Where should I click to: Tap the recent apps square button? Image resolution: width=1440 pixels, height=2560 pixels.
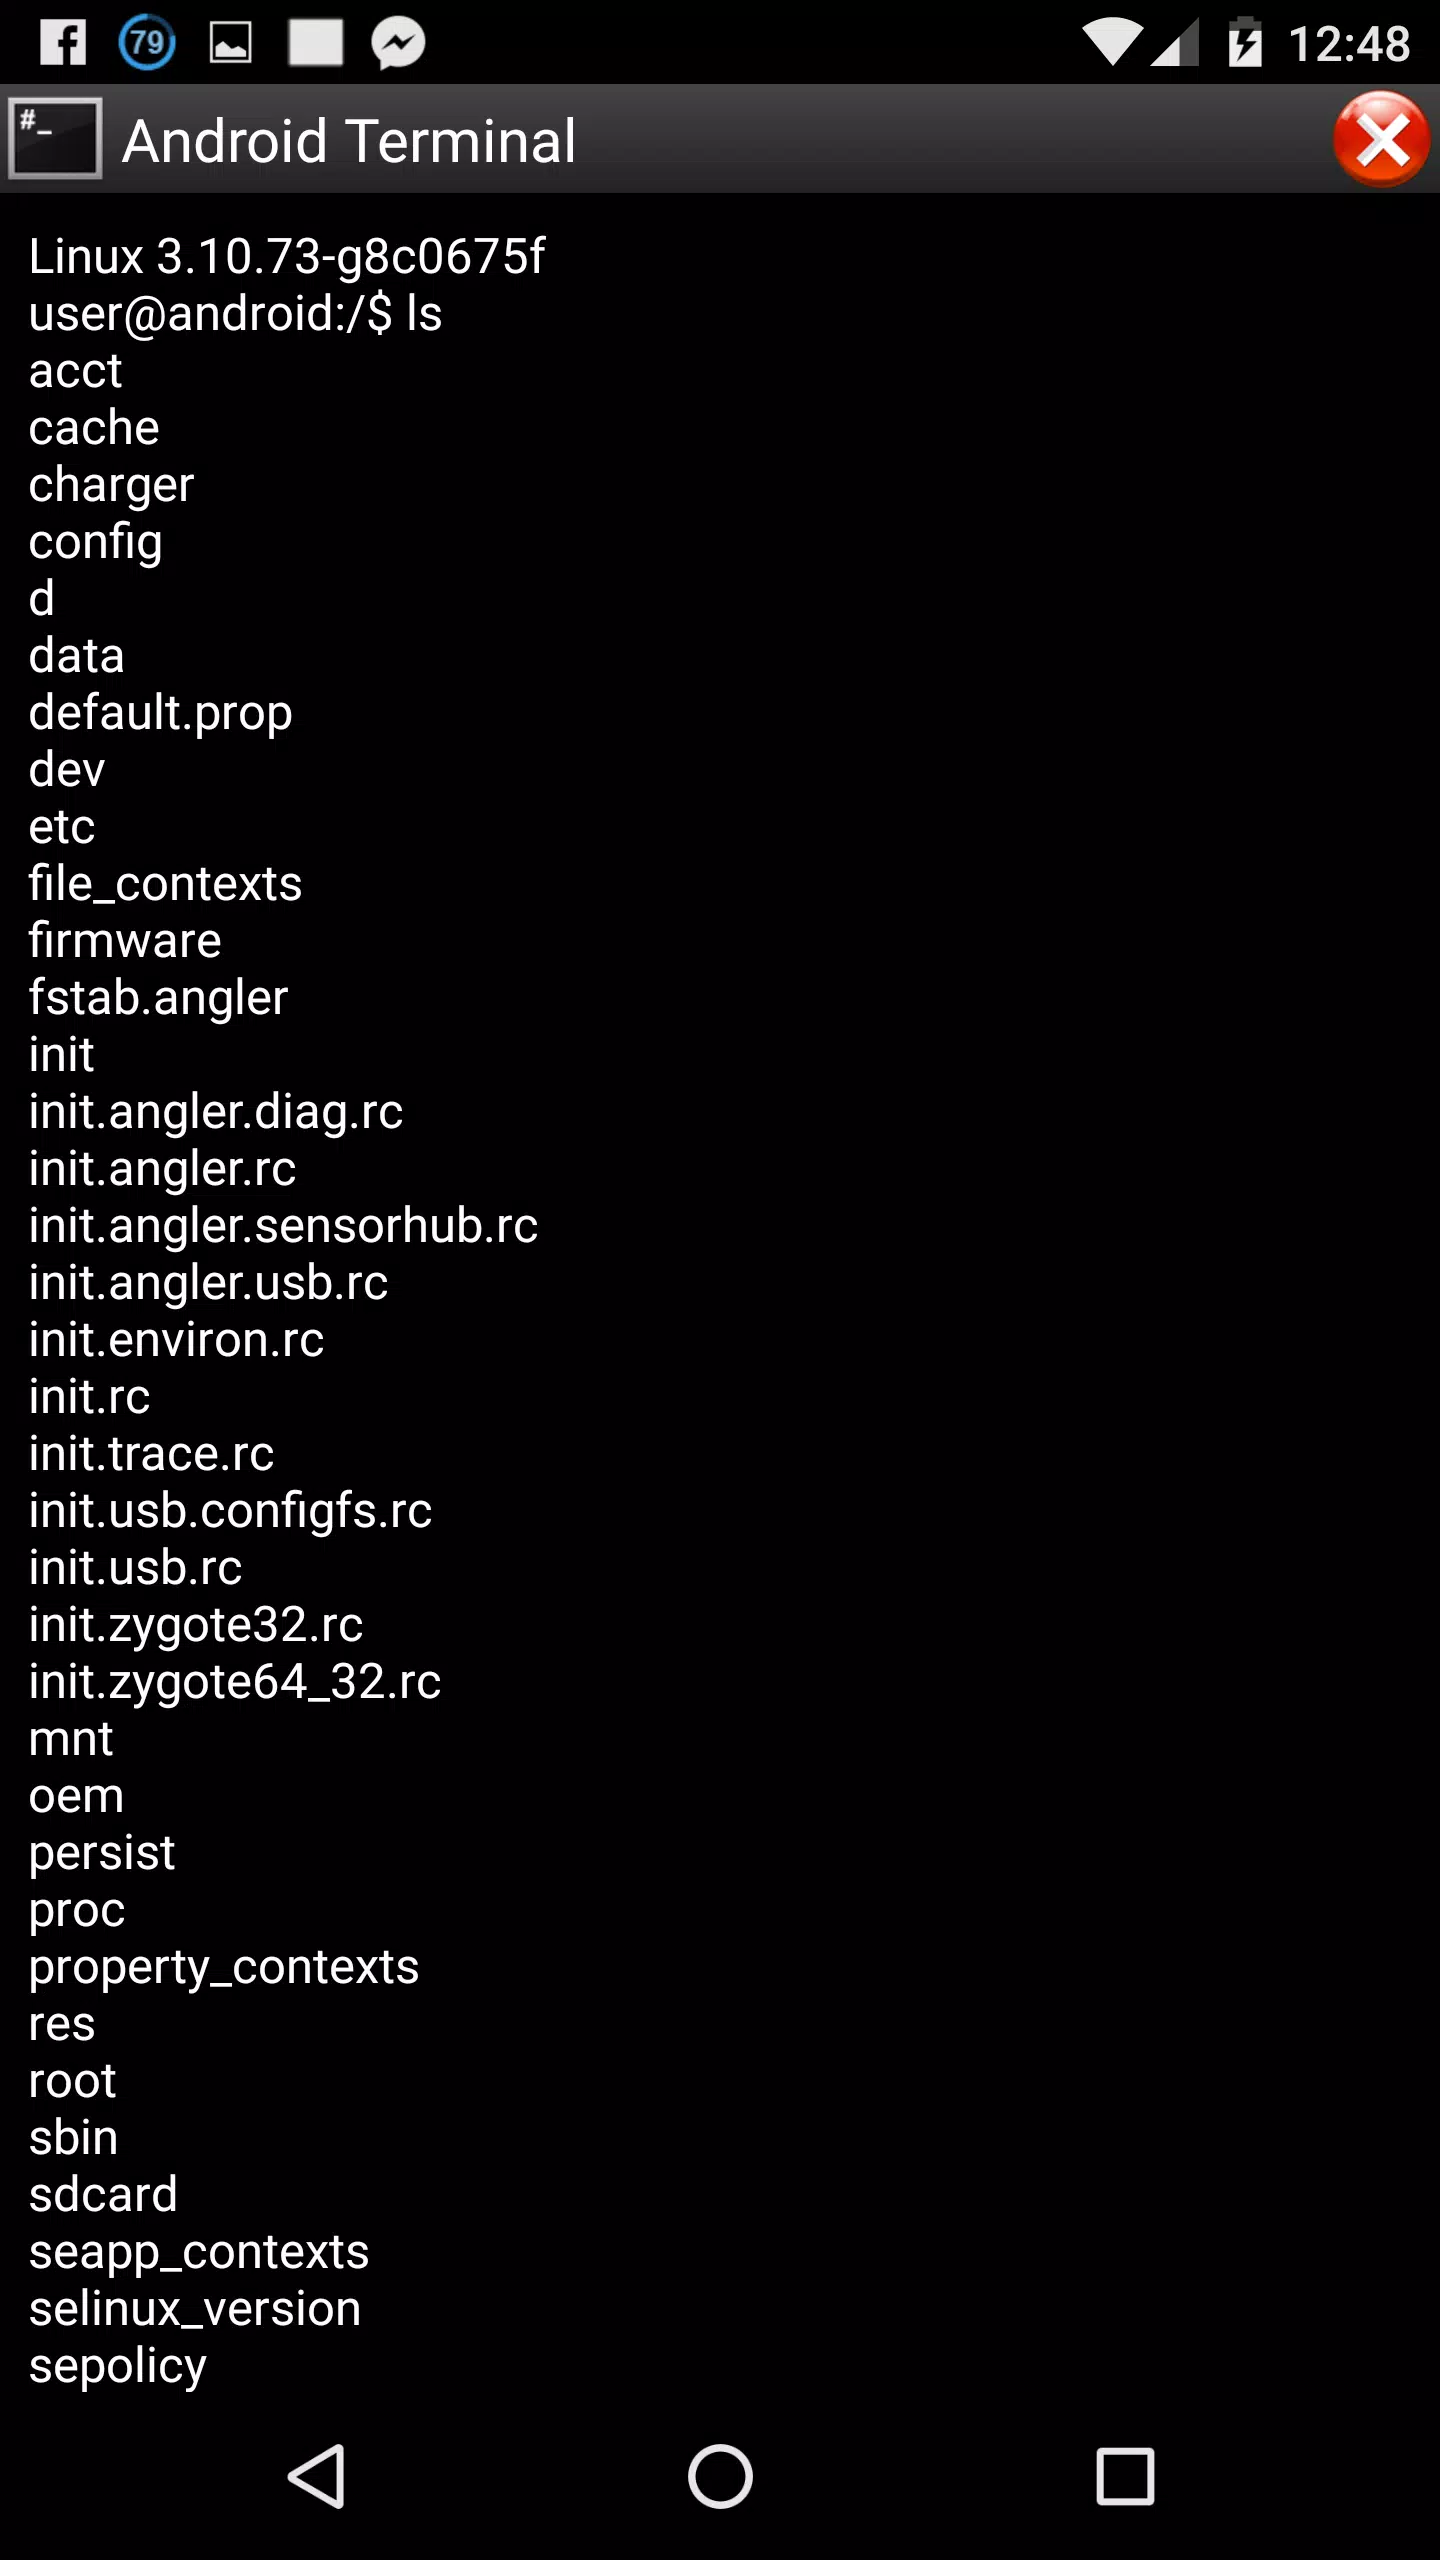click(x=1125, y=2476)
